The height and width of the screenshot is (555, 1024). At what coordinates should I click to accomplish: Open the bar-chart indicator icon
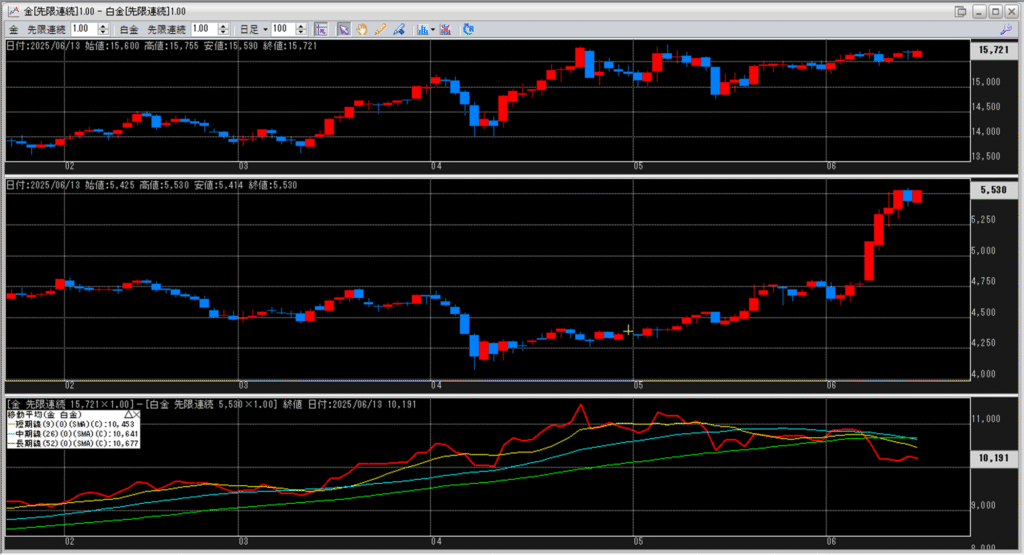pos(422,30)
